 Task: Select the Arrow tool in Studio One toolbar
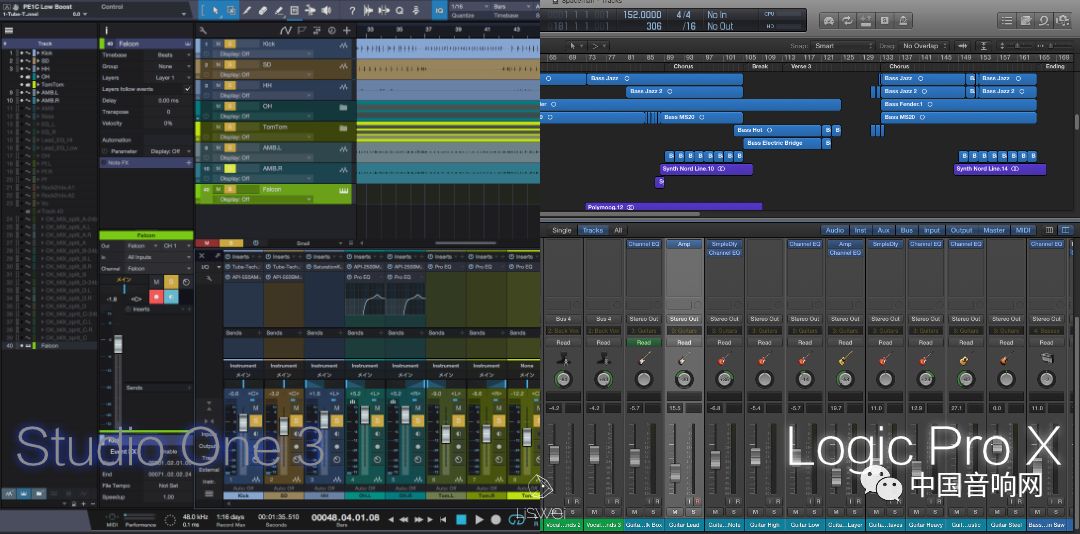click(216, 10)
